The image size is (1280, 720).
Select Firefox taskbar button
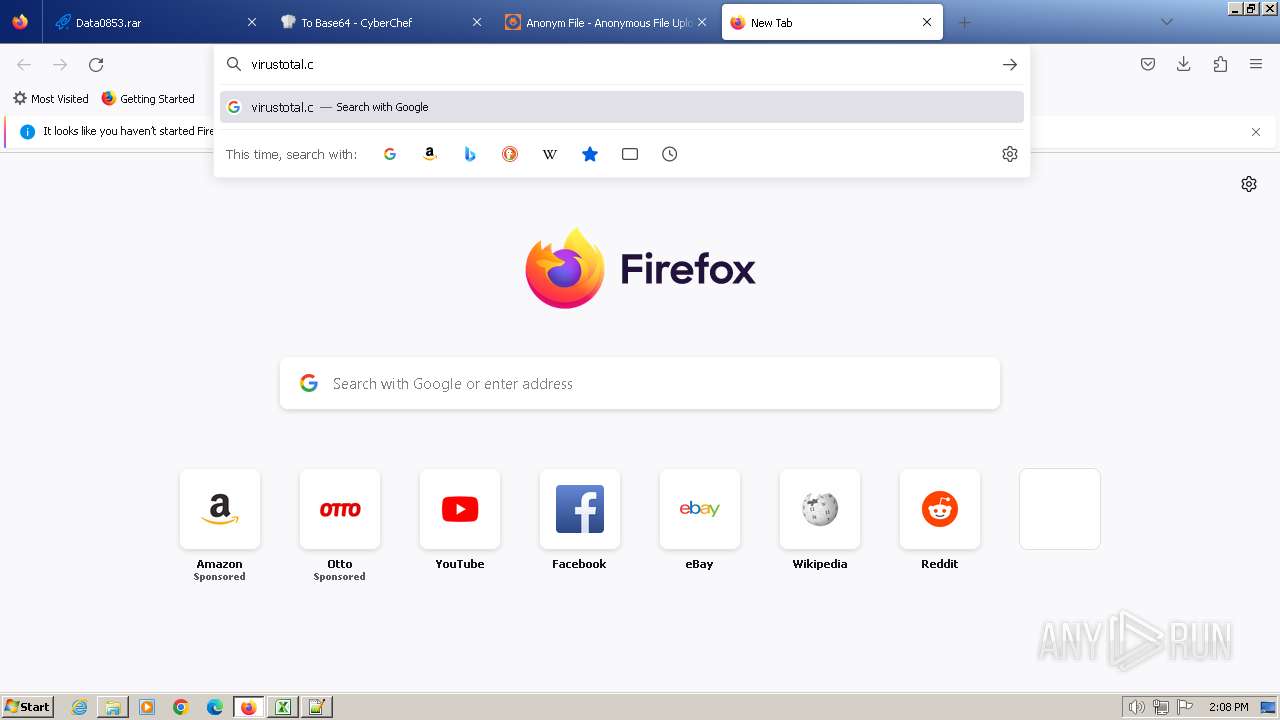[x=248, y=707]
